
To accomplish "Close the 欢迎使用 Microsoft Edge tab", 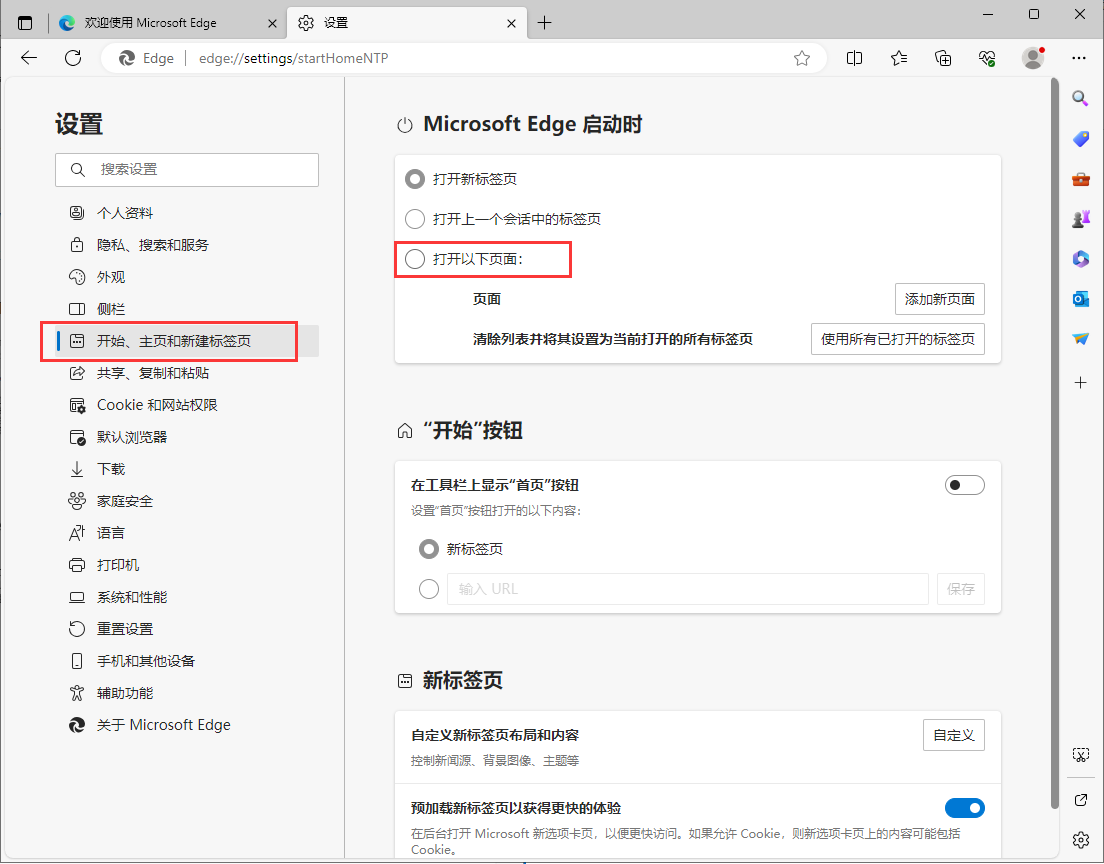I will pos(272,23).
